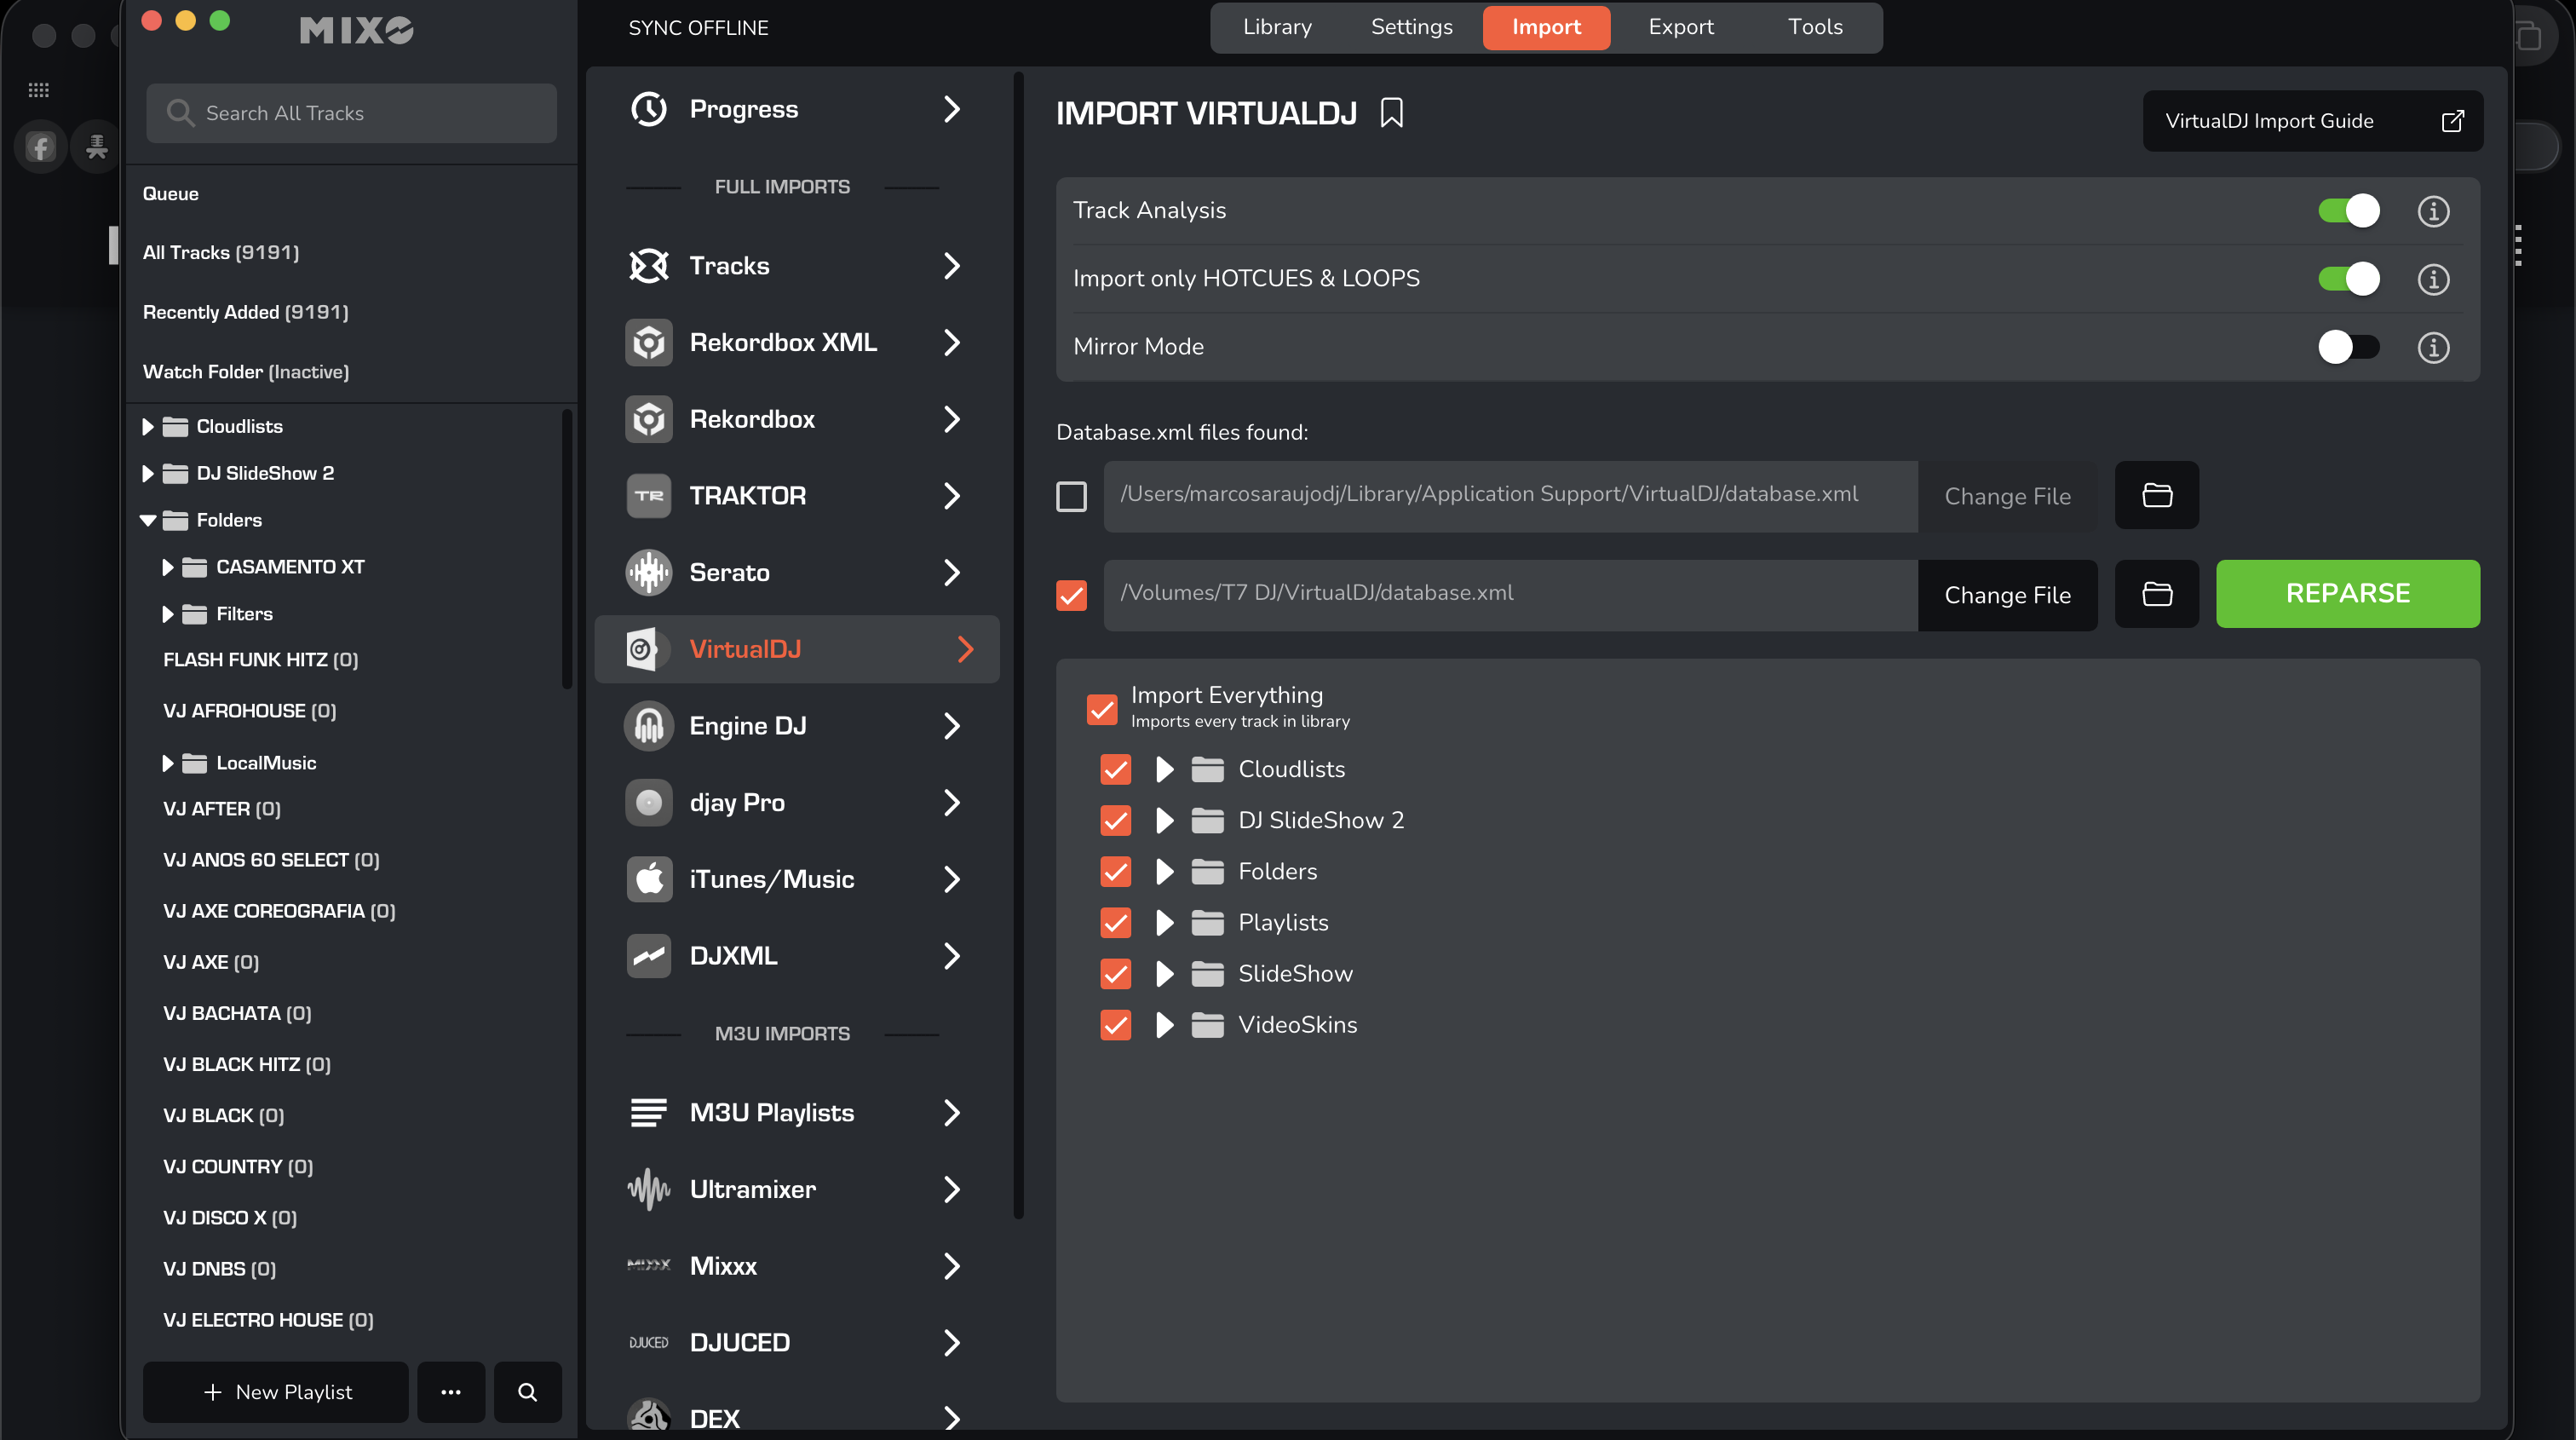
Task: Check the Application Support database.xml checkbox
Action: pyautogui.click(x=1071, y=496)
